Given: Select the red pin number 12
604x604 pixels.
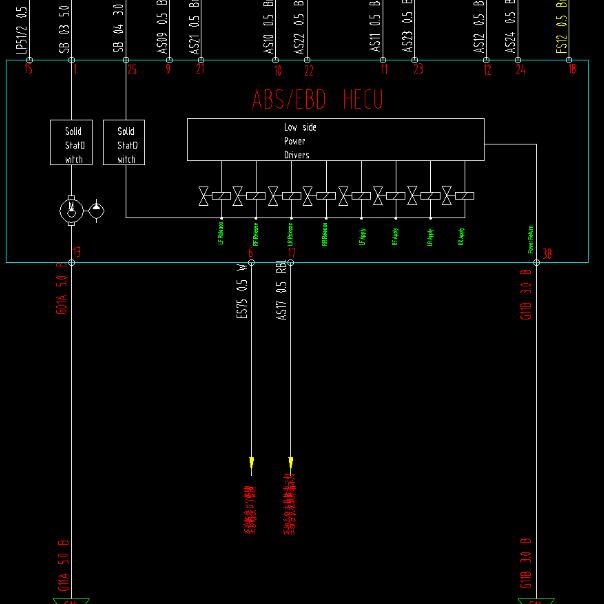Looking at the screenshot, I should click(x=488, y=70).
